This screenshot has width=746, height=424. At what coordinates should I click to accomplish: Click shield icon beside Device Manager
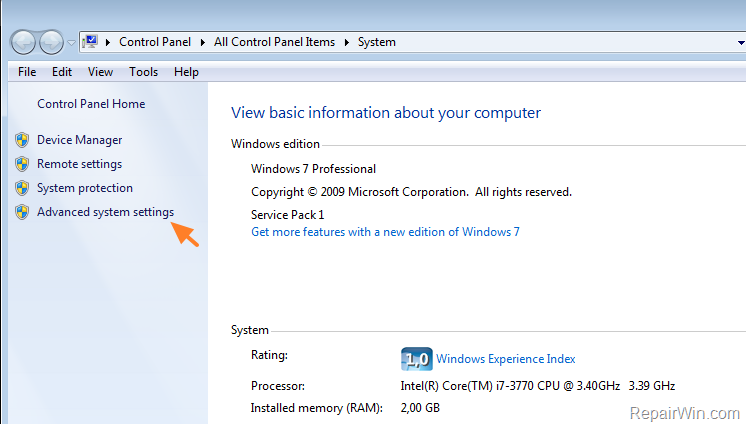click(x=22, y=140)
